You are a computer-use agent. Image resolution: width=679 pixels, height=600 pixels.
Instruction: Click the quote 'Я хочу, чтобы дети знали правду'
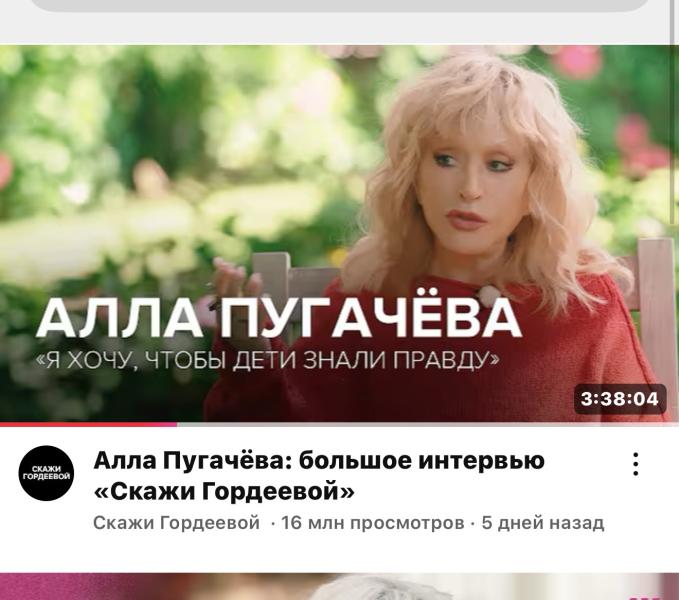point(268,359)
